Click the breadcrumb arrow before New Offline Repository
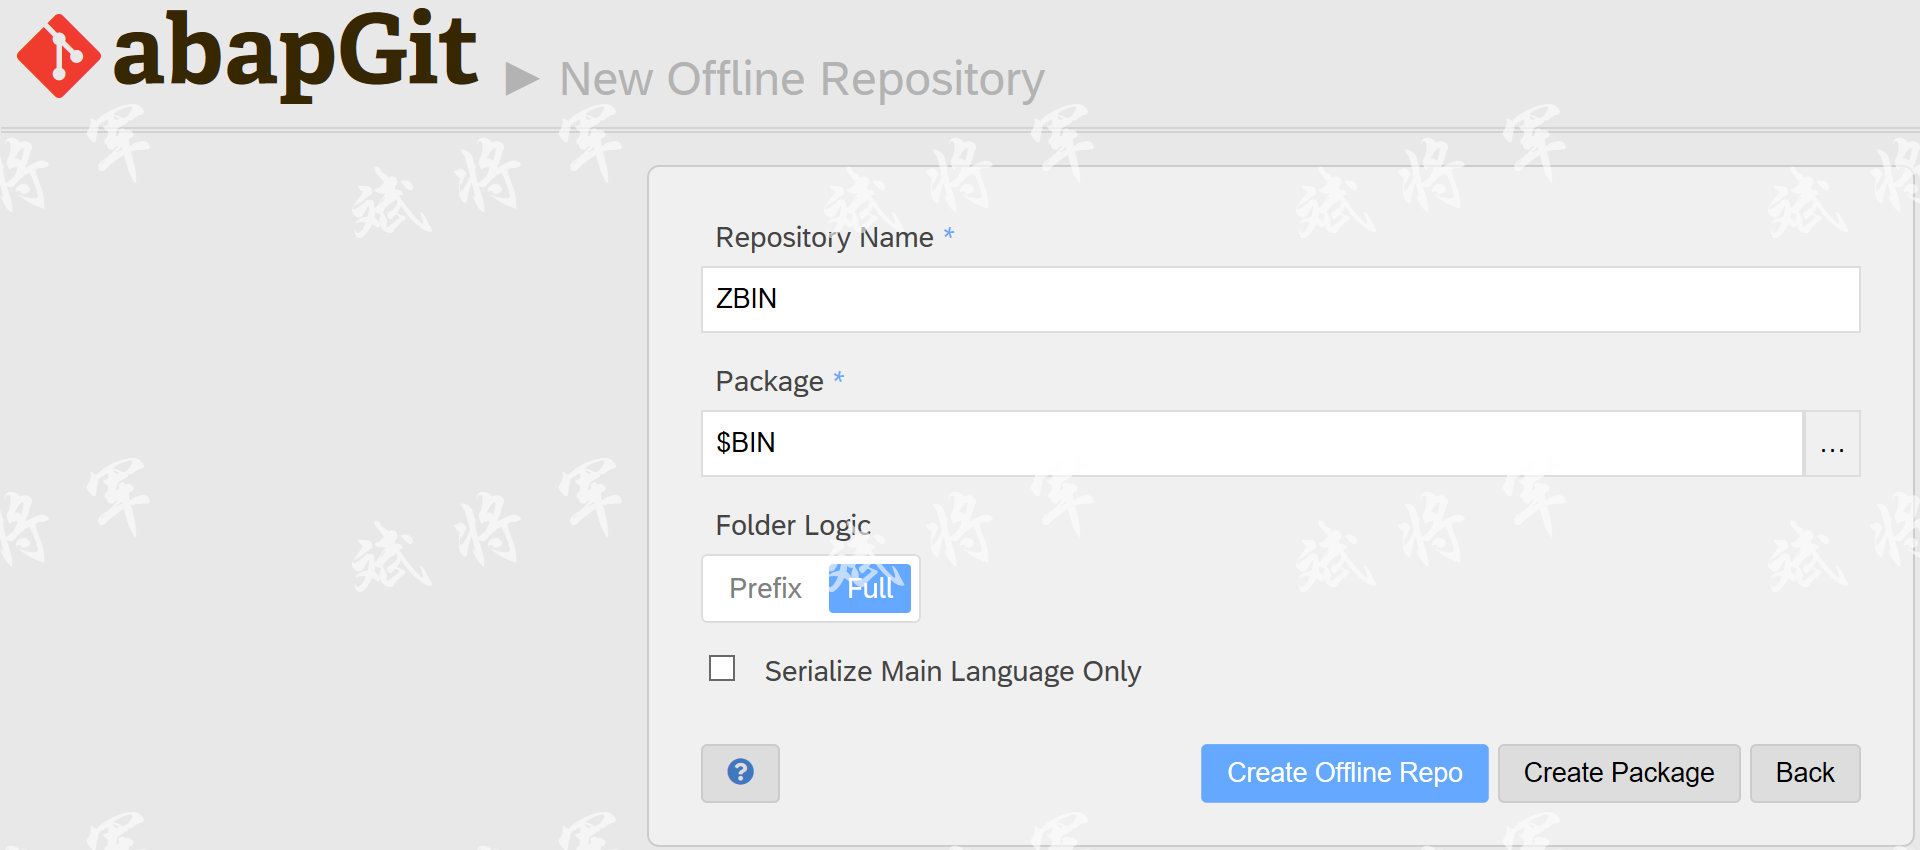 [x=522, y=79]
